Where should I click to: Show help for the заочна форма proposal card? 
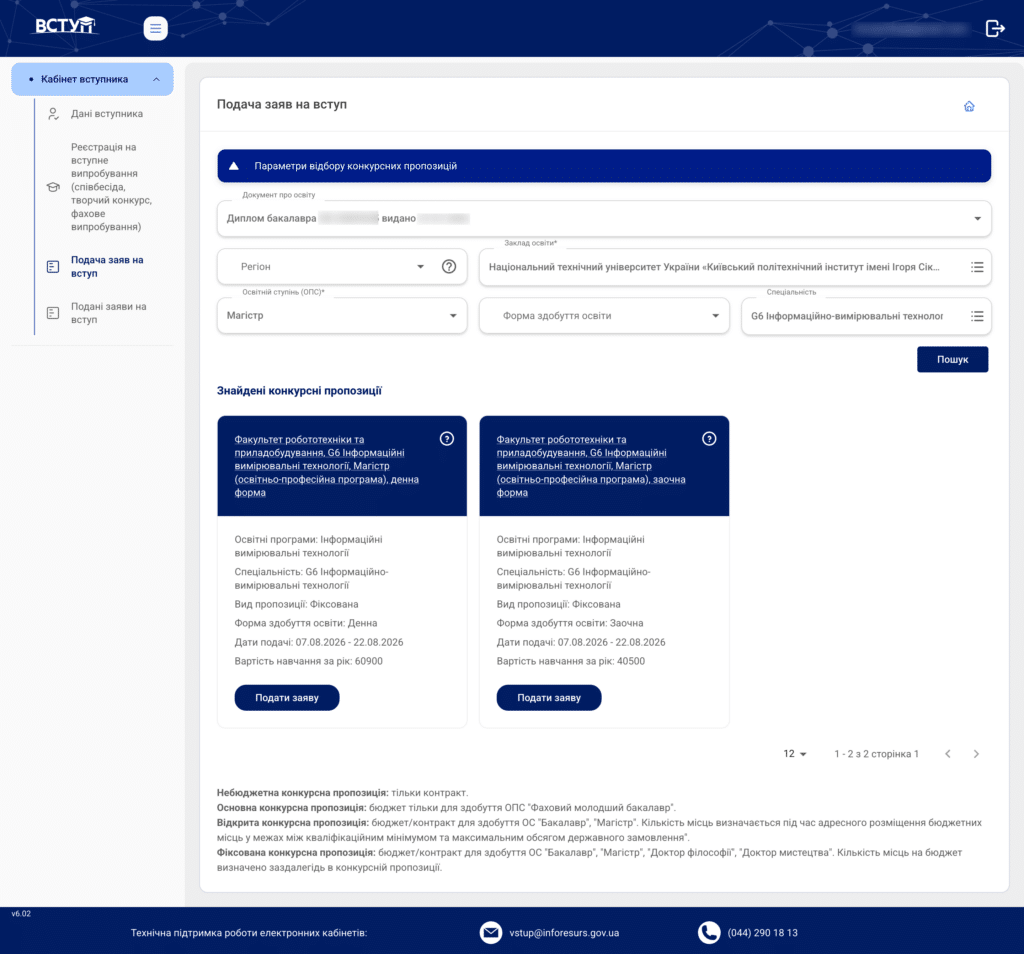[x=709, y=439]
